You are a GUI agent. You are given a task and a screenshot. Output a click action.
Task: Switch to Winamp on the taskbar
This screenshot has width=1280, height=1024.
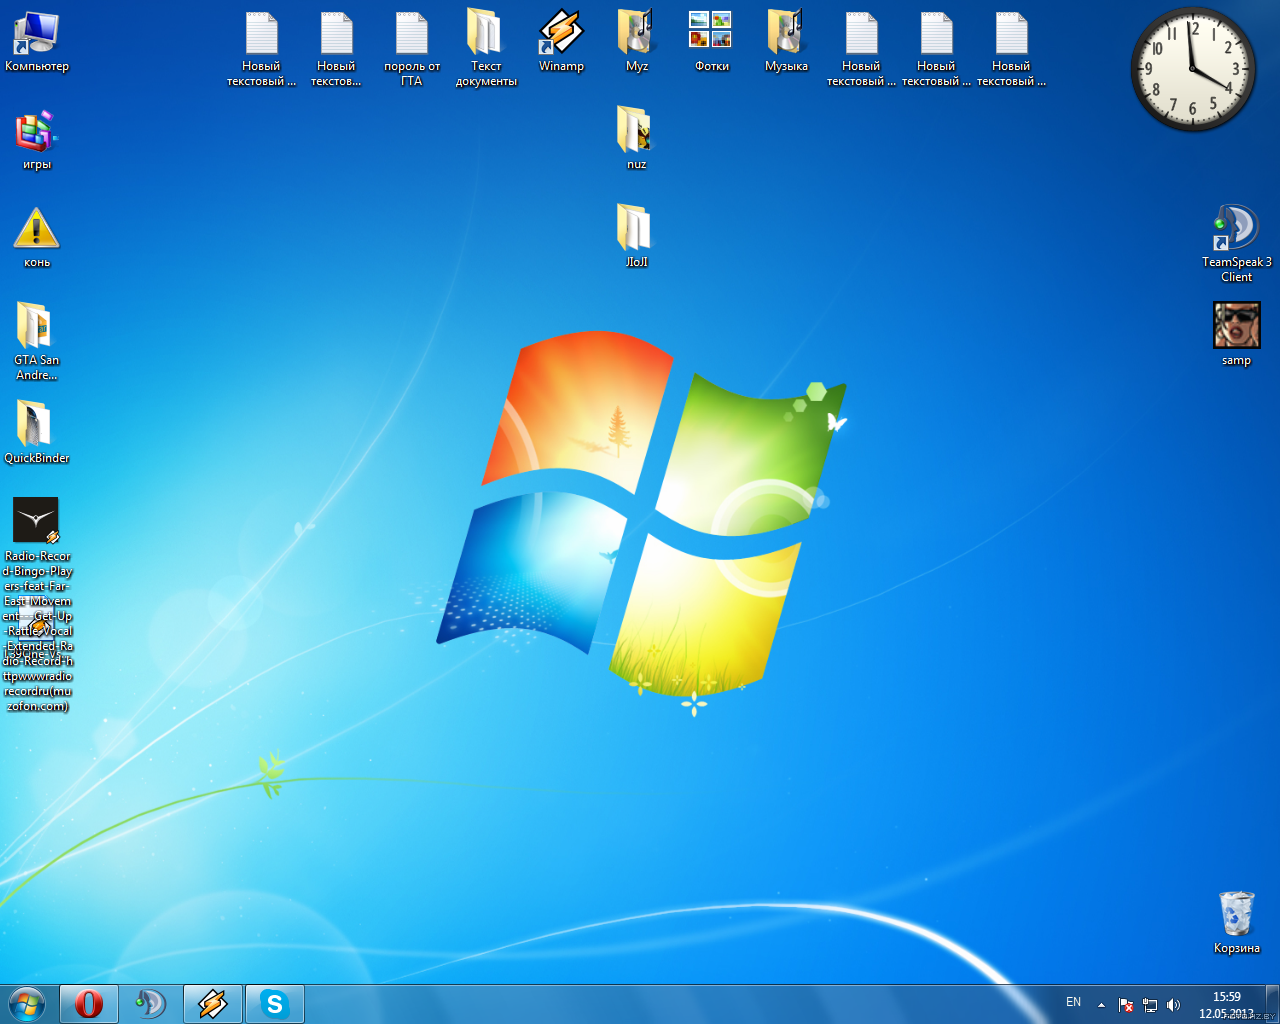(x=213, y=1004)
